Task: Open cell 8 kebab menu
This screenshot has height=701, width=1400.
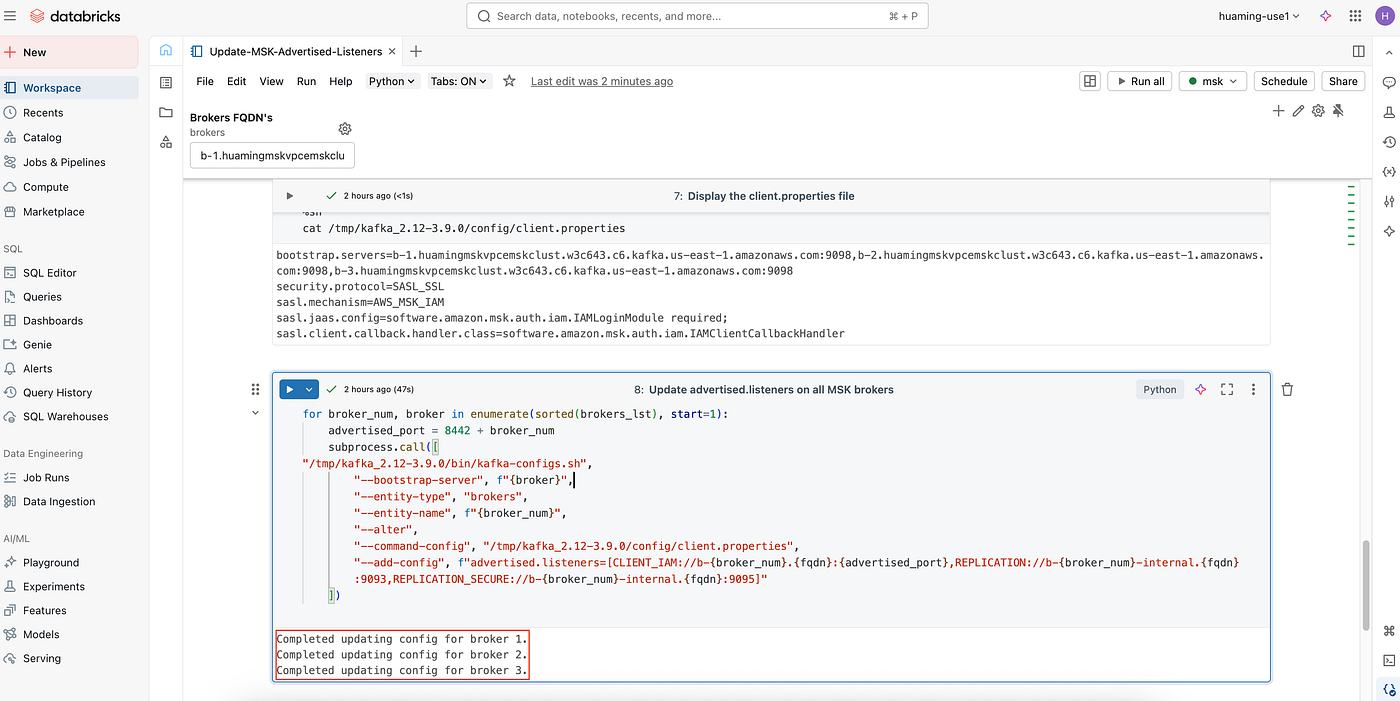Action: (1253, 389)
